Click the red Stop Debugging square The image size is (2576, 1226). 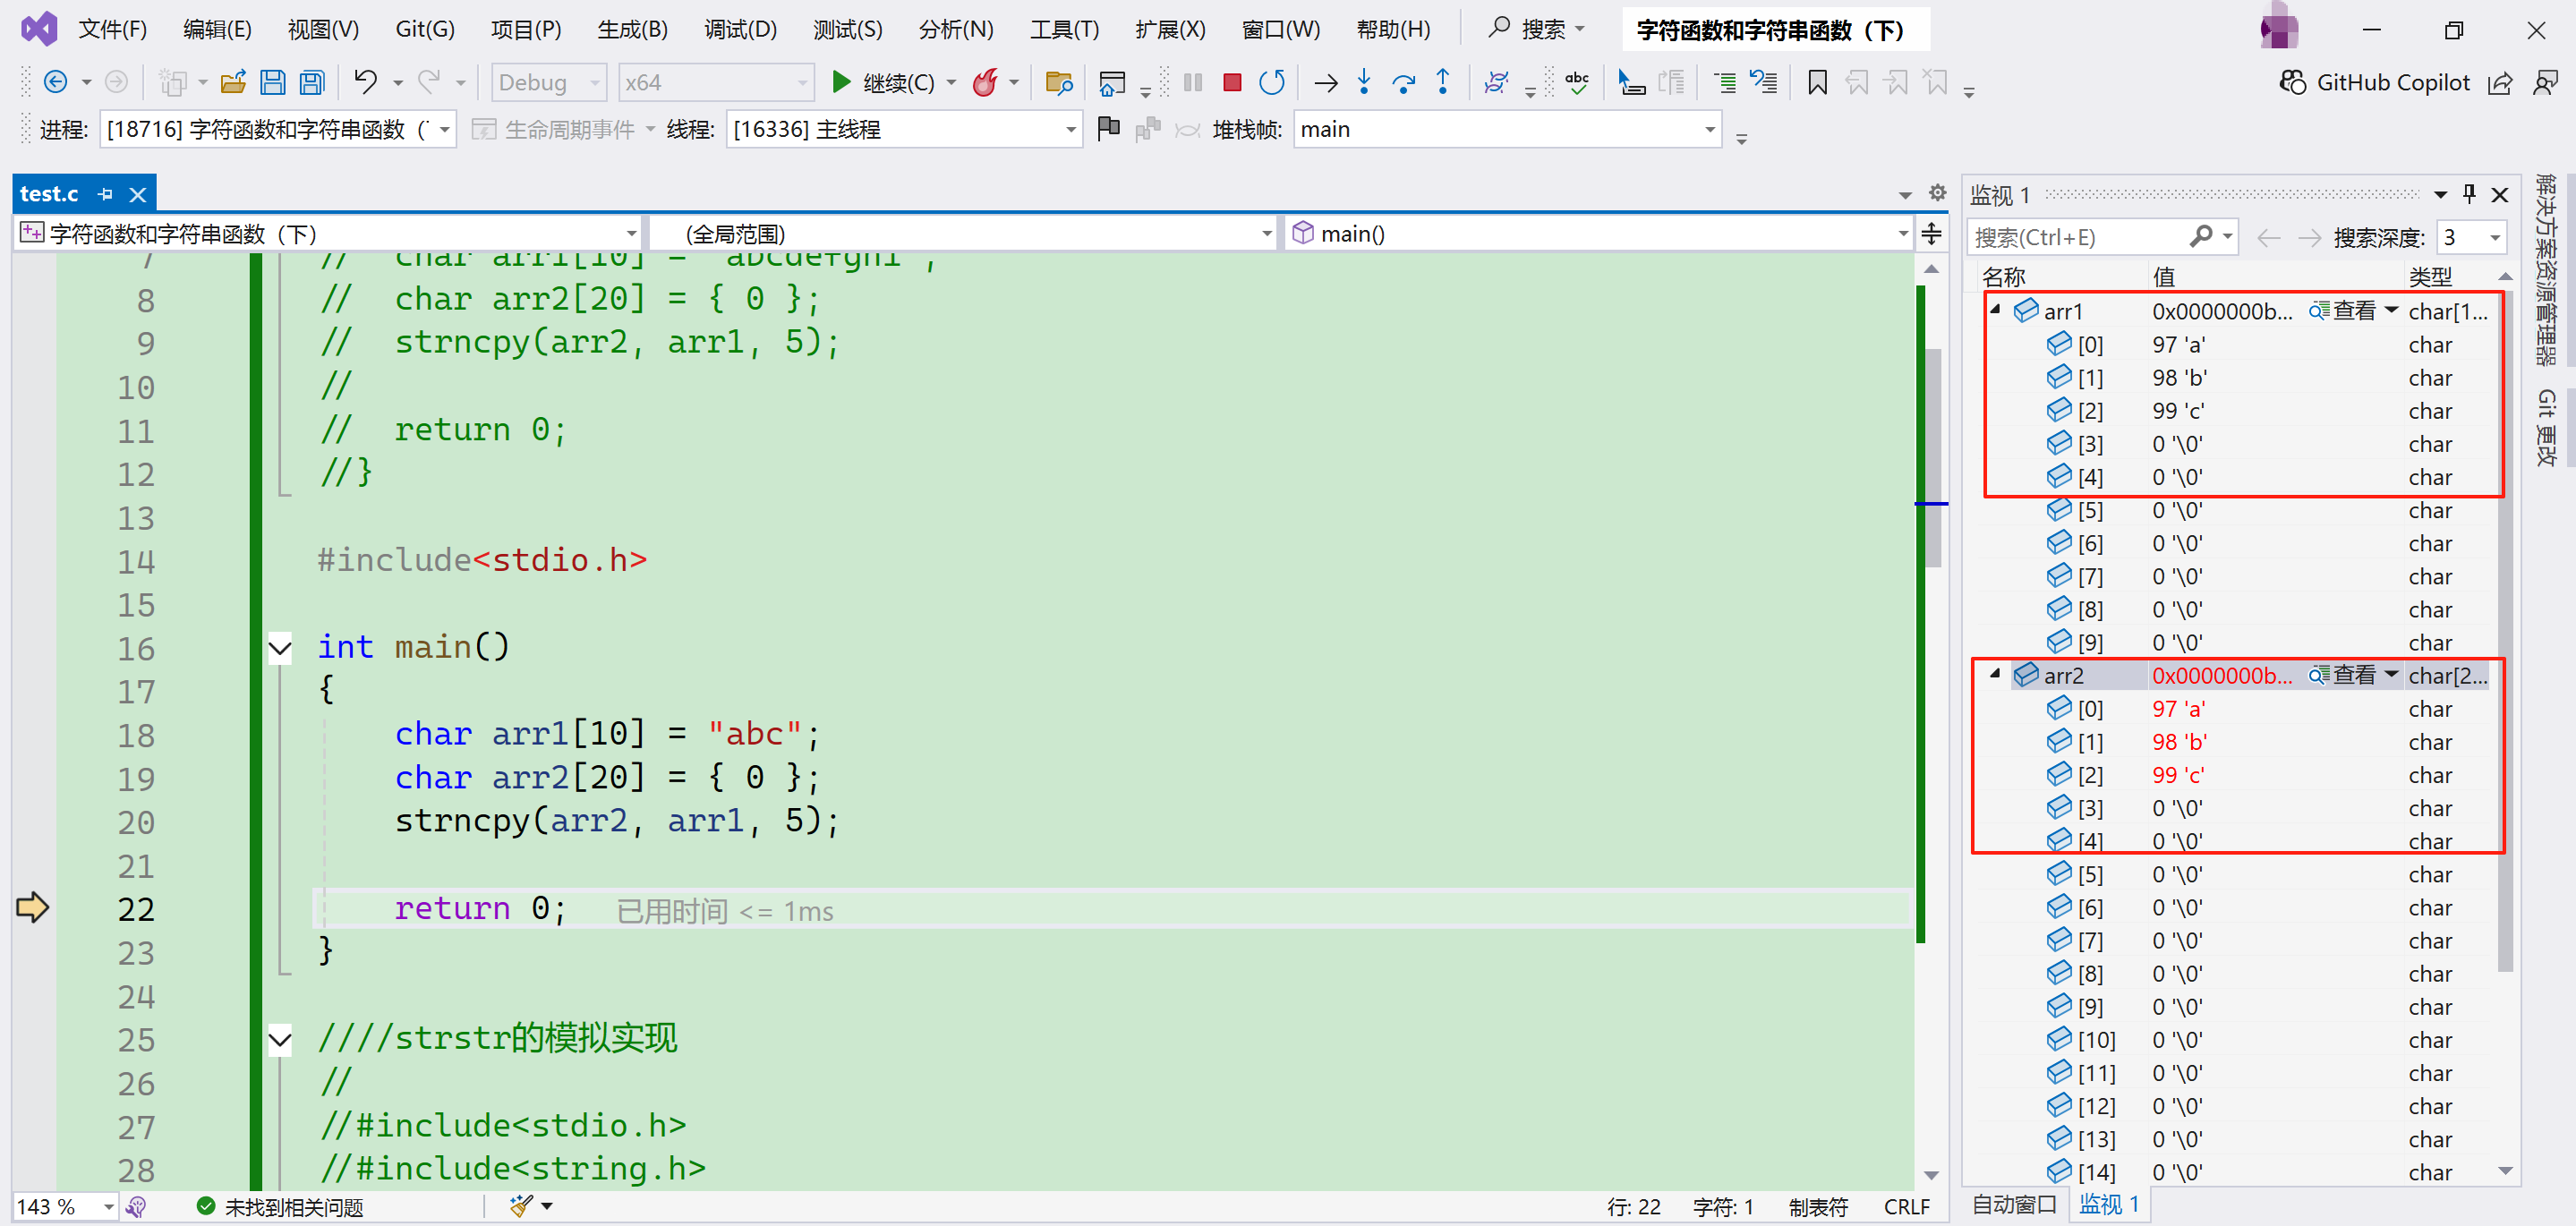[x=1232, y=83]
